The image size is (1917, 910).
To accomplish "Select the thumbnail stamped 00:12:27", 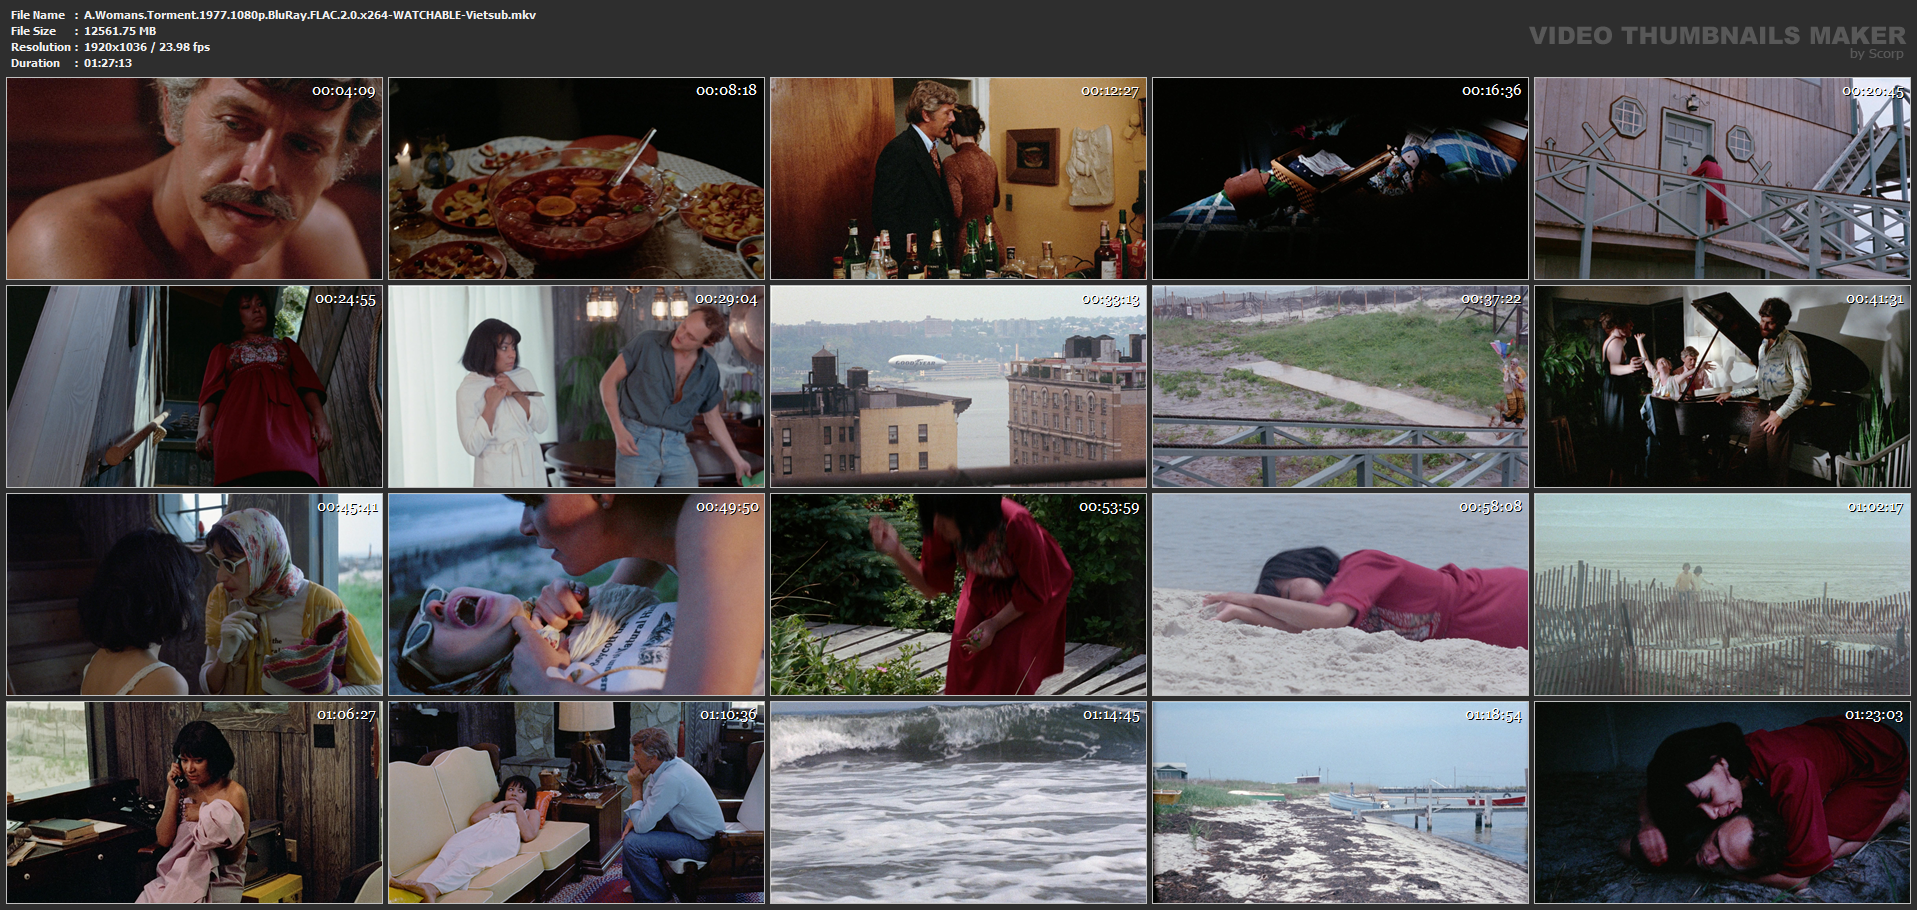I will point(958,178).
